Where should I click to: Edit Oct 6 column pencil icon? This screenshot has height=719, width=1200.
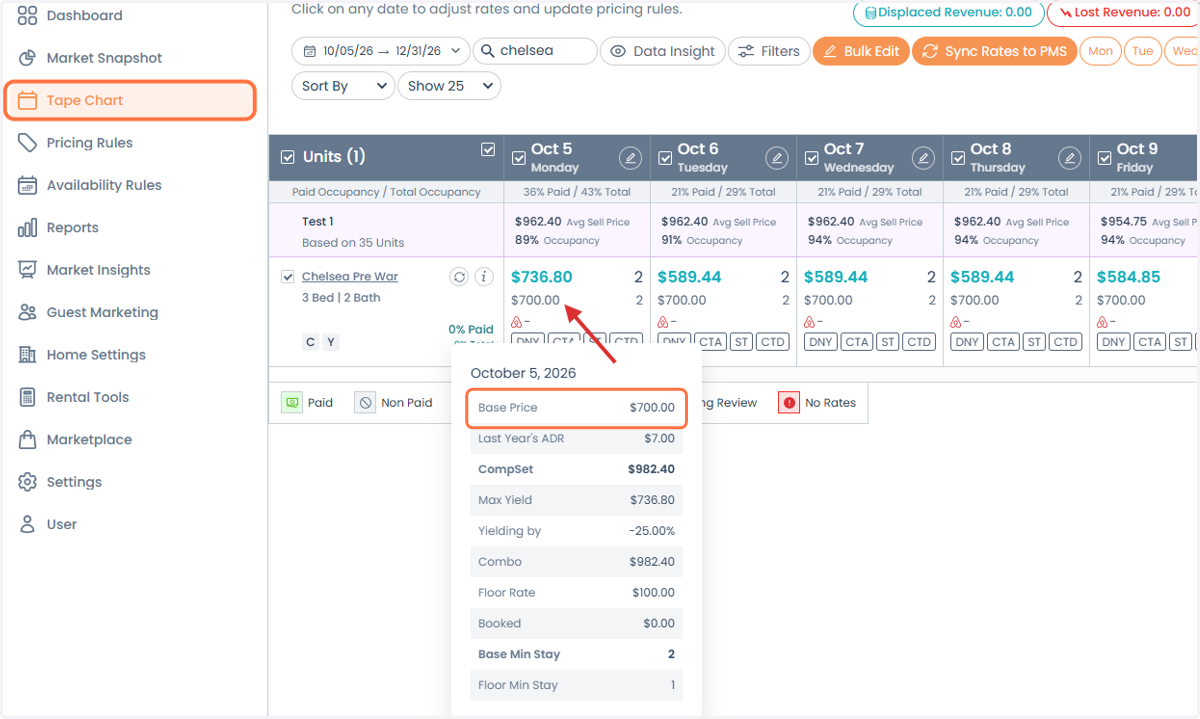[777, 158]
